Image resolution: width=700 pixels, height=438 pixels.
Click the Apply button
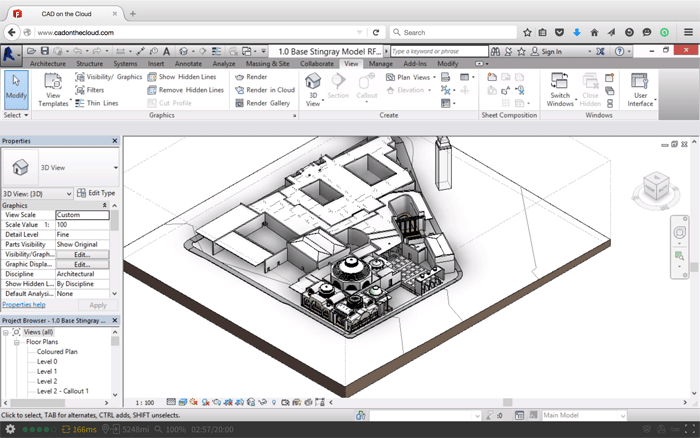point(98,305)
